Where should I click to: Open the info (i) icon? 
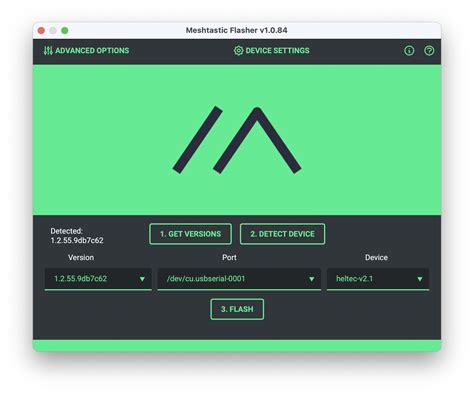click(x=409, y=51)
